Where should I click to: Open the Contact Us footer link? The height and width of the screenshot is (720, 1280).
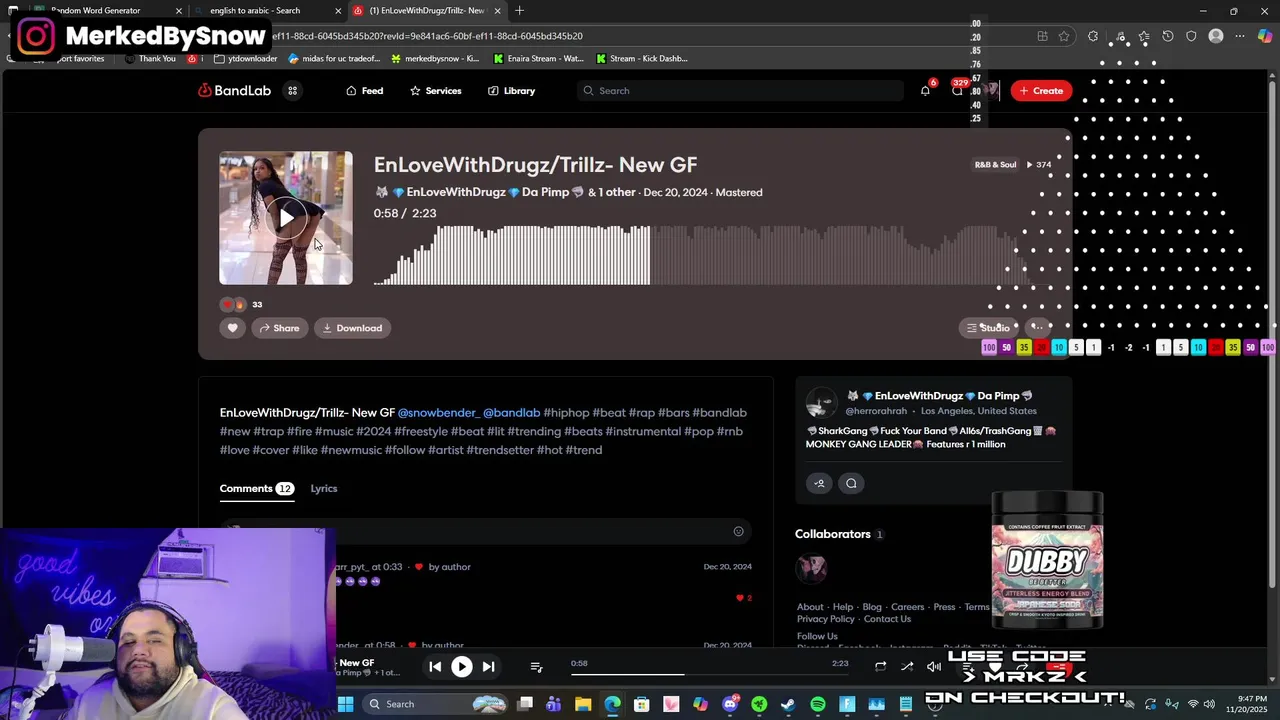(x=887, y=619)
